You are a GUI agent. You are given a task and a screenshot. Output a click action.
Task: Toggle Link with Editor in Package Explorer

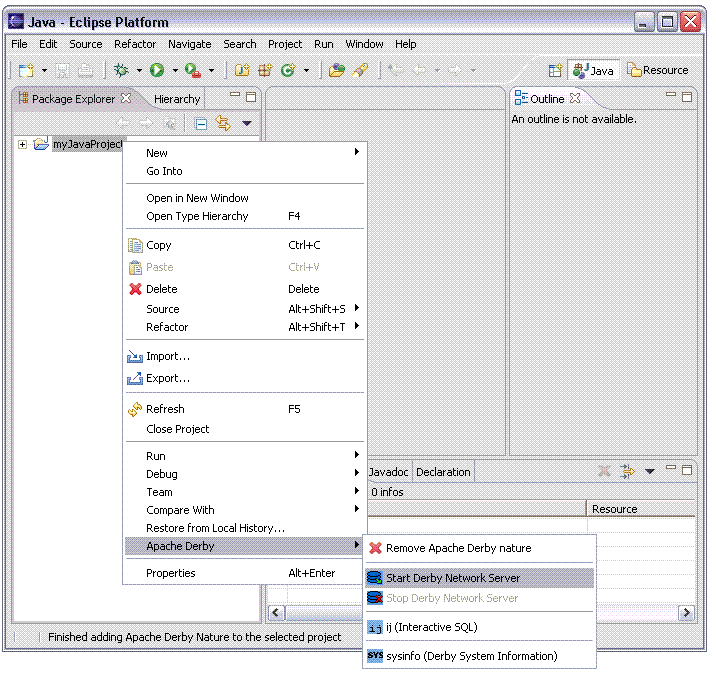point(223,124)
